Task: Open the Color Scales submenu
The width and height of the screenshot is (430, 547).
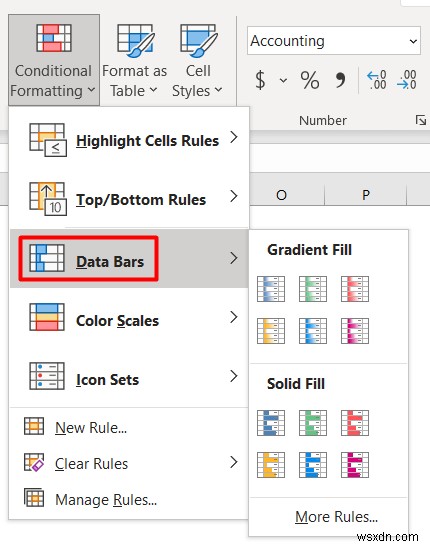Action: pyautogui.click(x=129, y=317)
